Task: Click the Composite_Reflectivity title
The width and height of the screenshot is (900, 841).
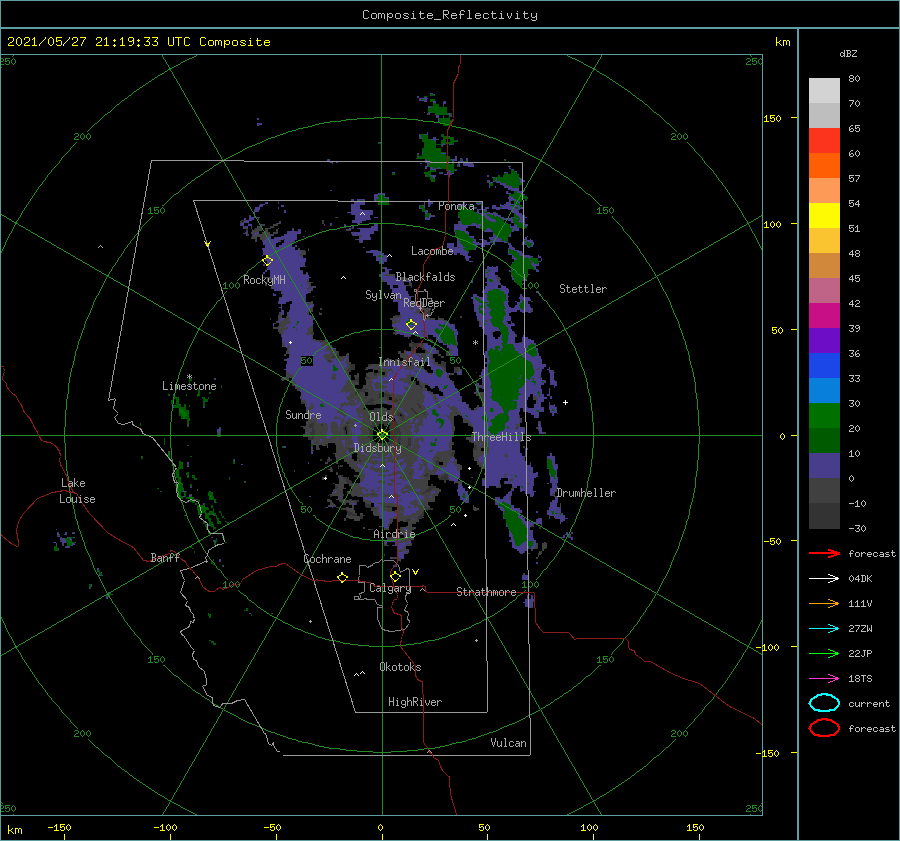Action: (450, 15)
